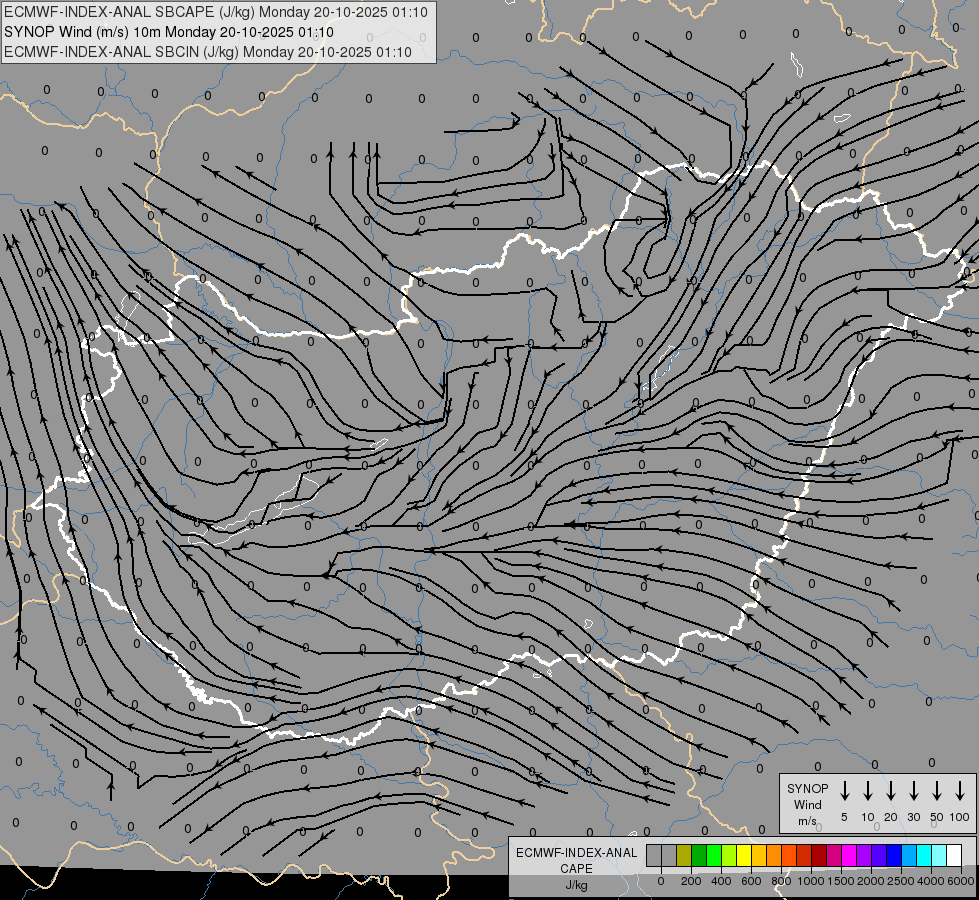Screen dimensions: 979x900
Task: Click the wind arrow above the 10 label
Action: point(868,791)
